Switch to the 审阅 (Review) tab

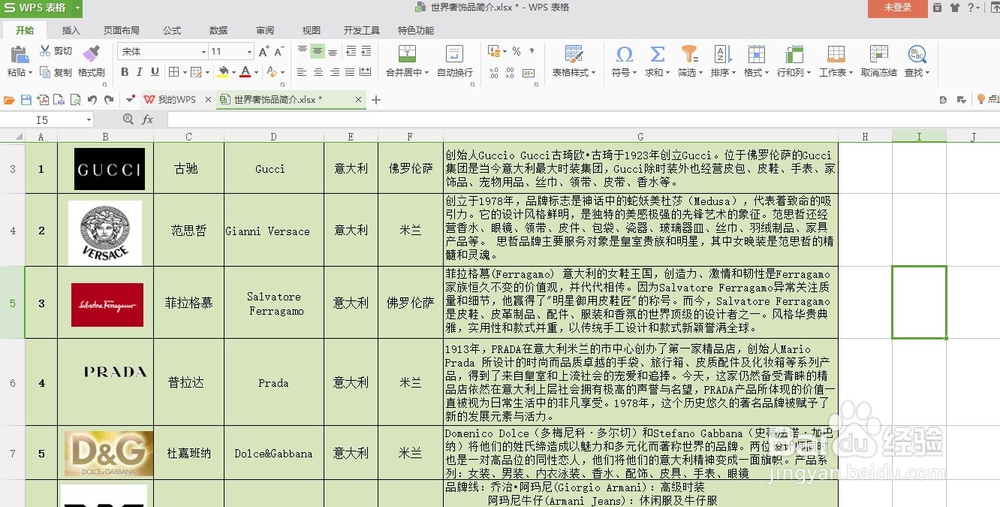pyautogui.click(x=265, y=30)
